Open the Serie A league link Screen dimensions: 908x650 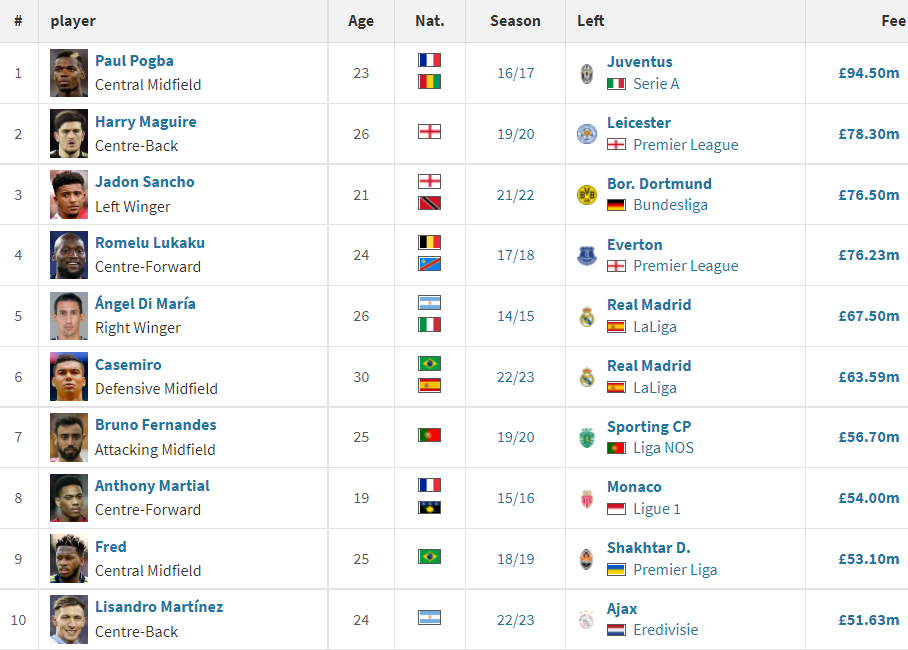point(656,84)
